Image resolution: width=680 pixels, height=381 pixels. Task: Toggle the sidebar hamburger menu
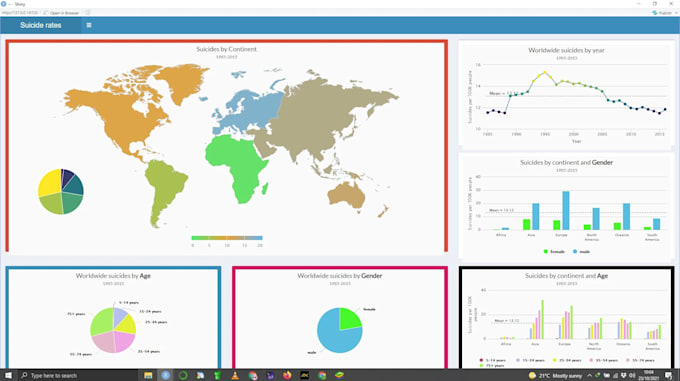[x=89, y=25]
